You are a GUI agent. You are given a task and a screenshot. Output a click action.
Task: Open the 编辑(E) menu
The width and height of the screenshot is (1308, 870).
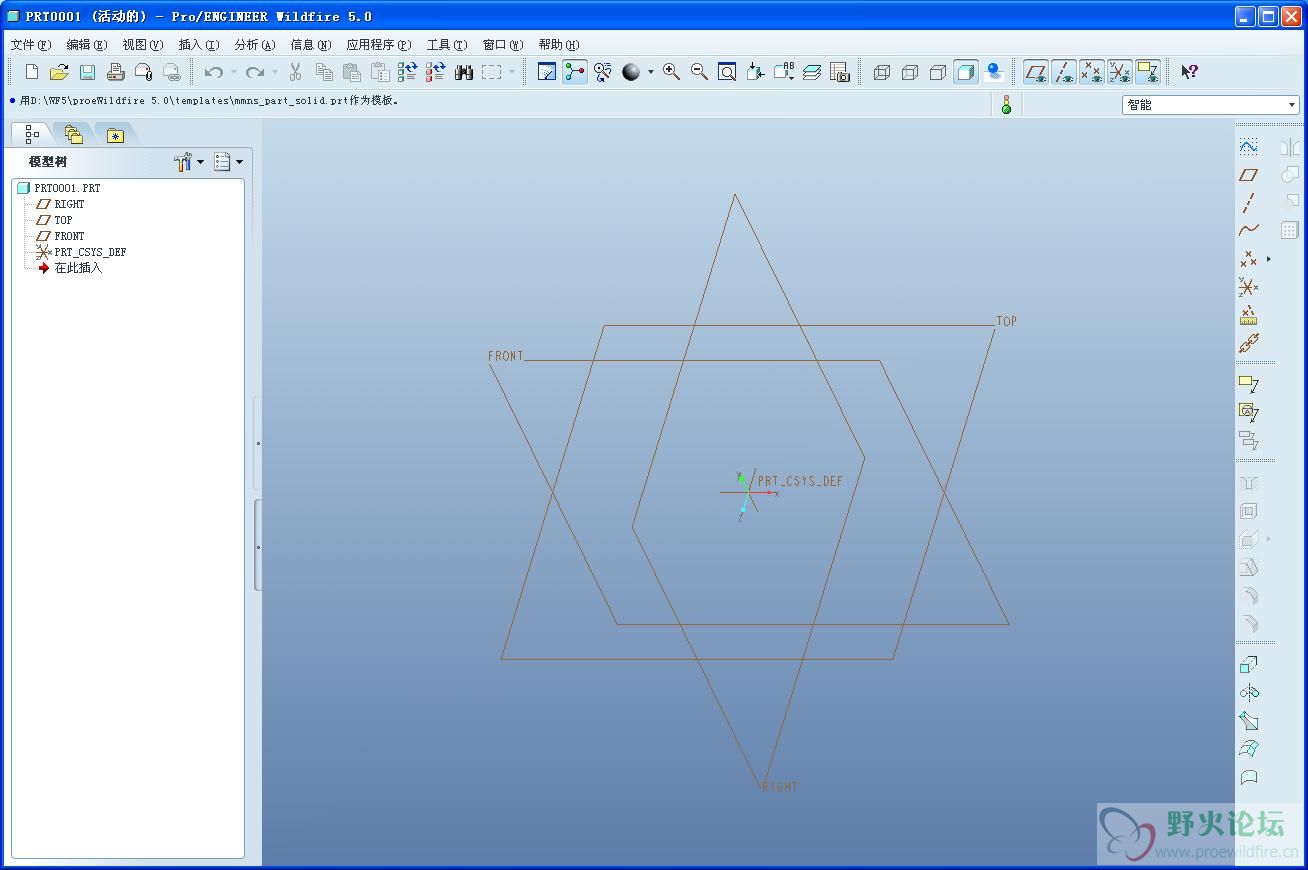[86, 45]
